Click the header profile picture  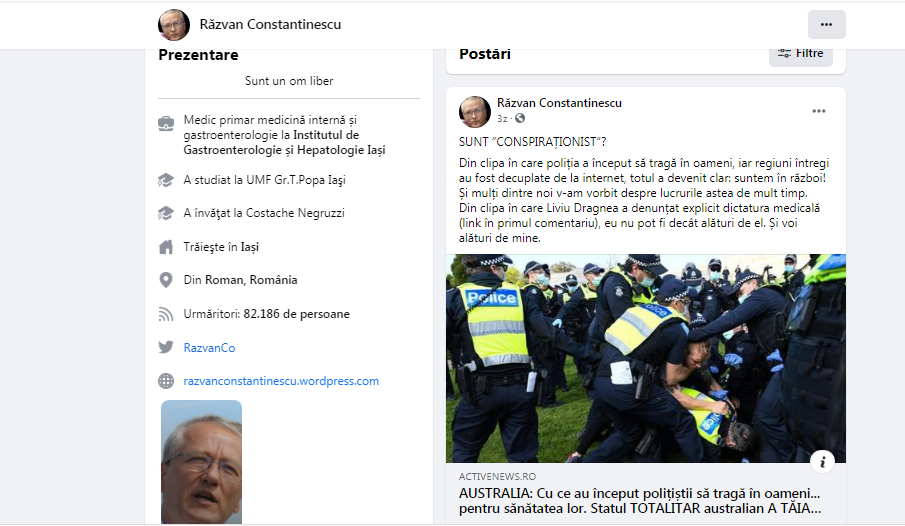pyautogui.click(x=174, y=25)
